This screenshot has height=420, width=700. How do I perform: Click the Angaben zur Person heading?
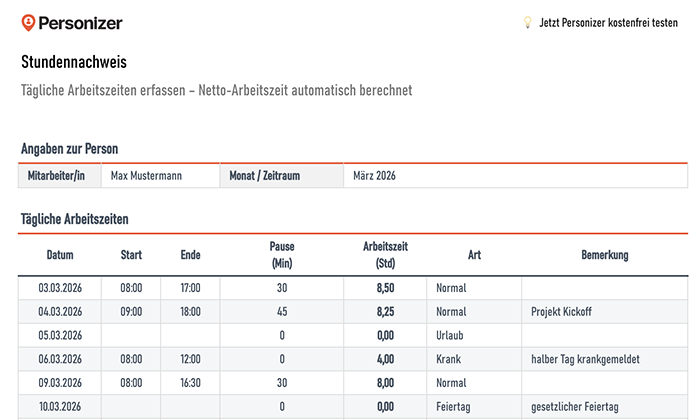click(70, 149)
